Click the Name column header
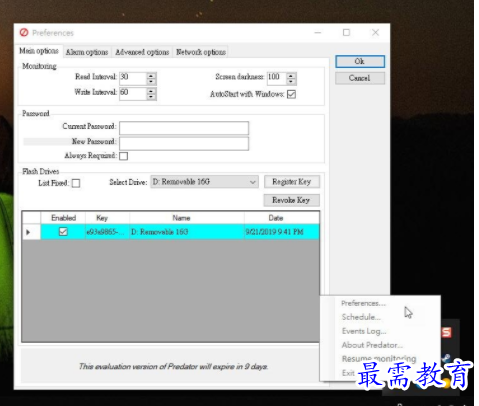 (x=186, y=218)
